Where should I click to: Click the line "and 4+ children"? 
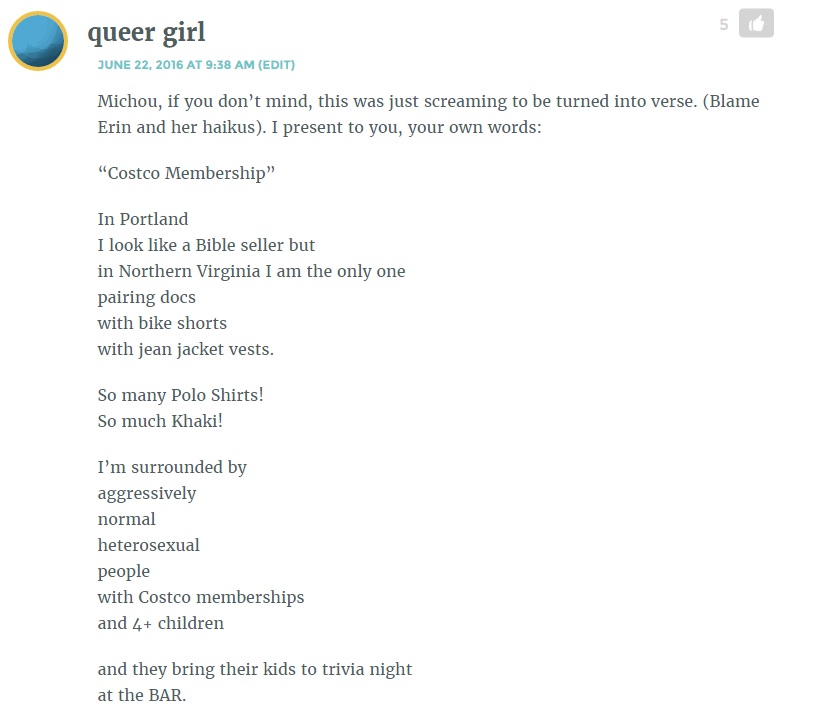point(161,623)
